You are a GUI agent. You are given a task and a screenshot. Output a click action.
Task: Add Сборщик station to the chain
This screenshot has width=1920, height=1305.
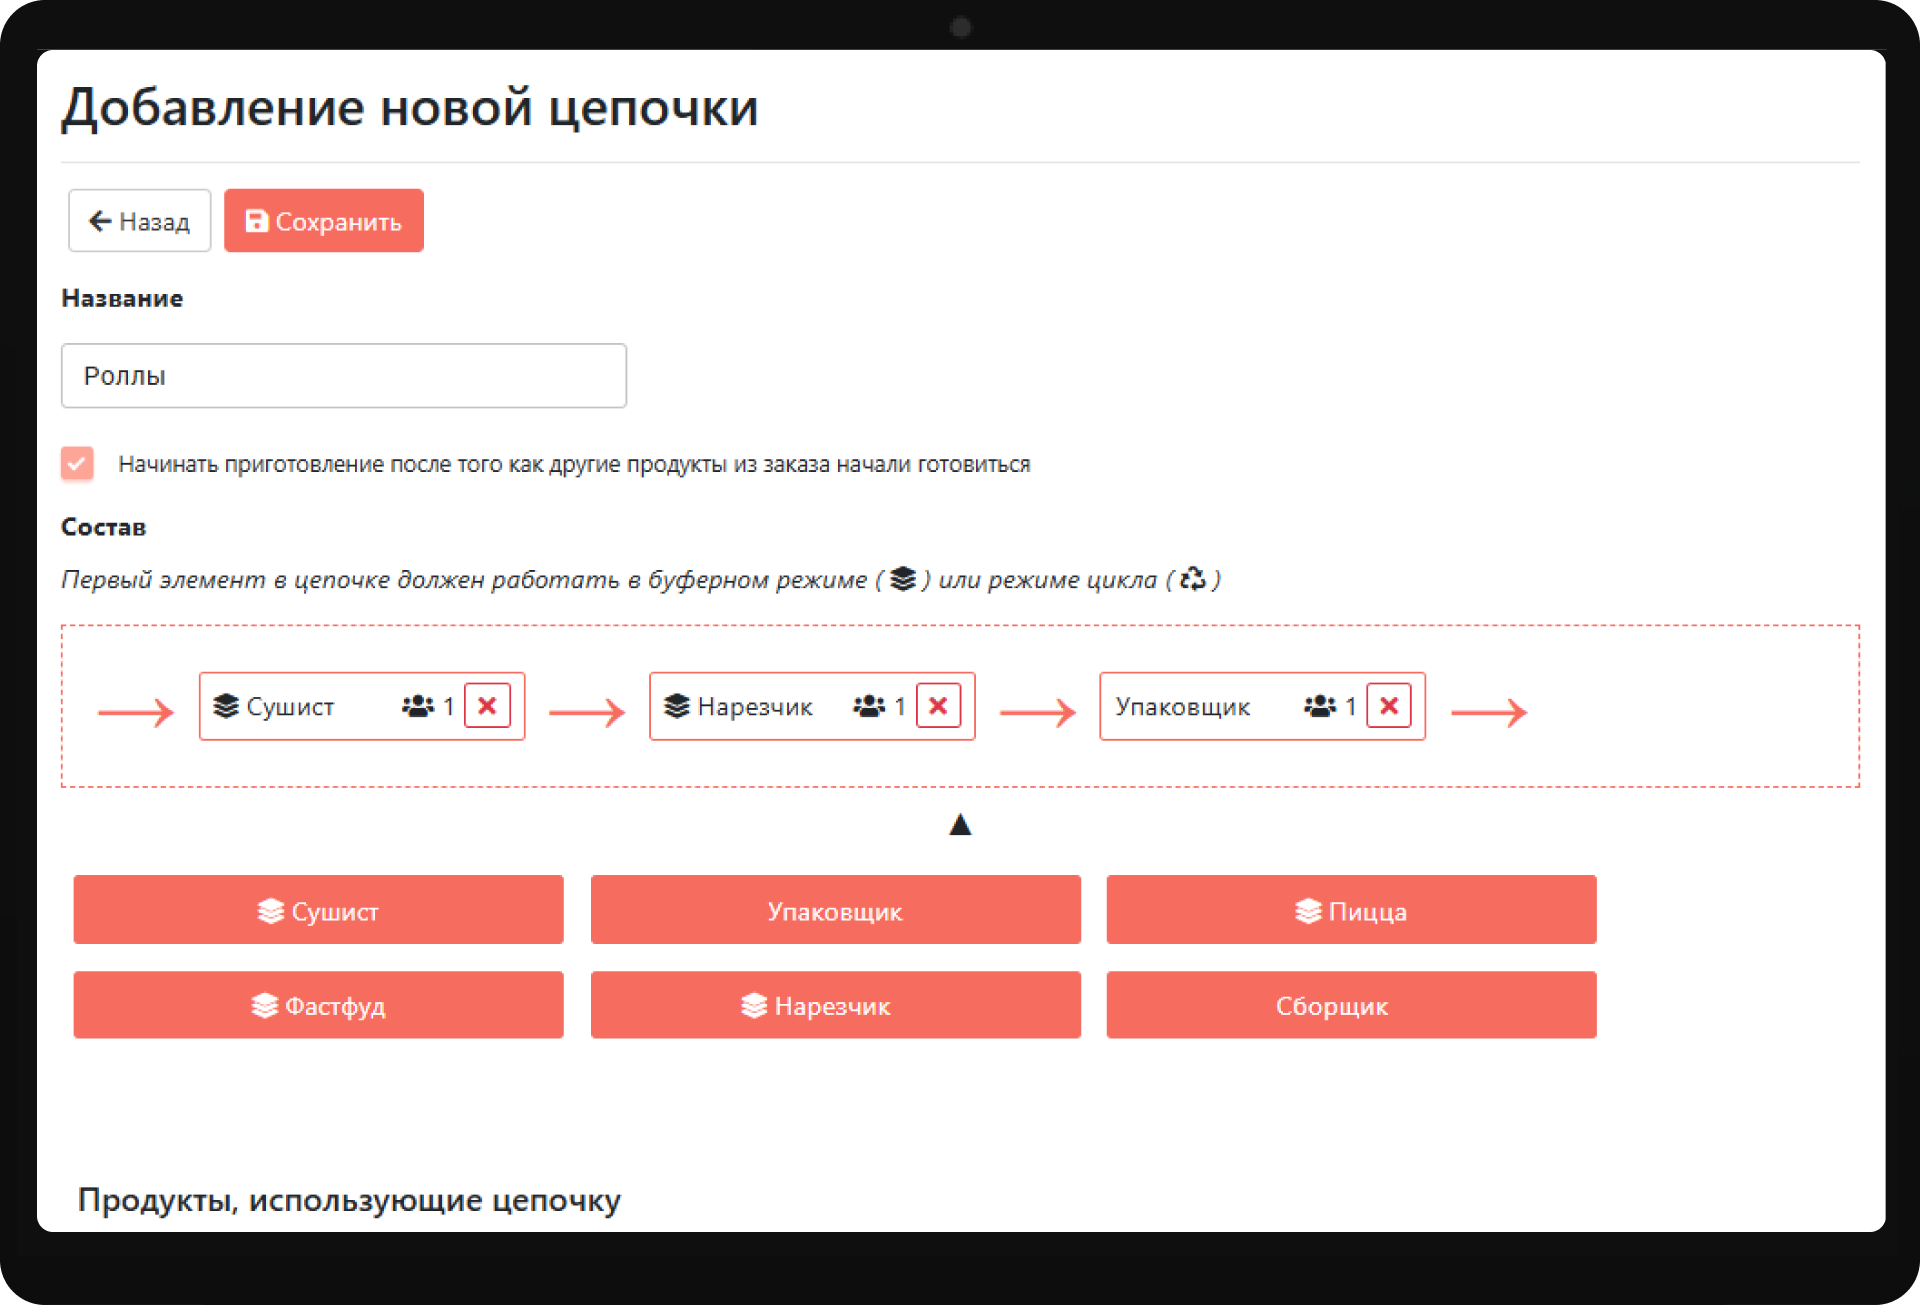coord(1350,1005)
